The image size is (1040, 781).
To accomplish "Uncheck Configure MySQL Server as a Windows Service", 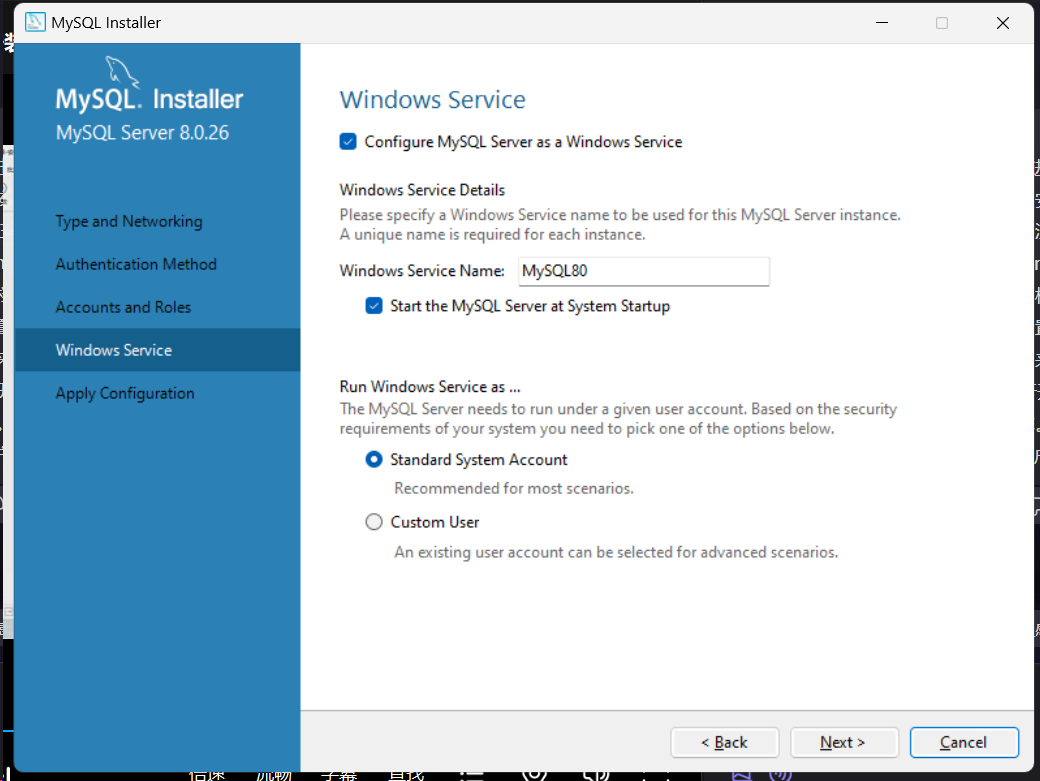I will pyautogui.click(x=348, y=142).
